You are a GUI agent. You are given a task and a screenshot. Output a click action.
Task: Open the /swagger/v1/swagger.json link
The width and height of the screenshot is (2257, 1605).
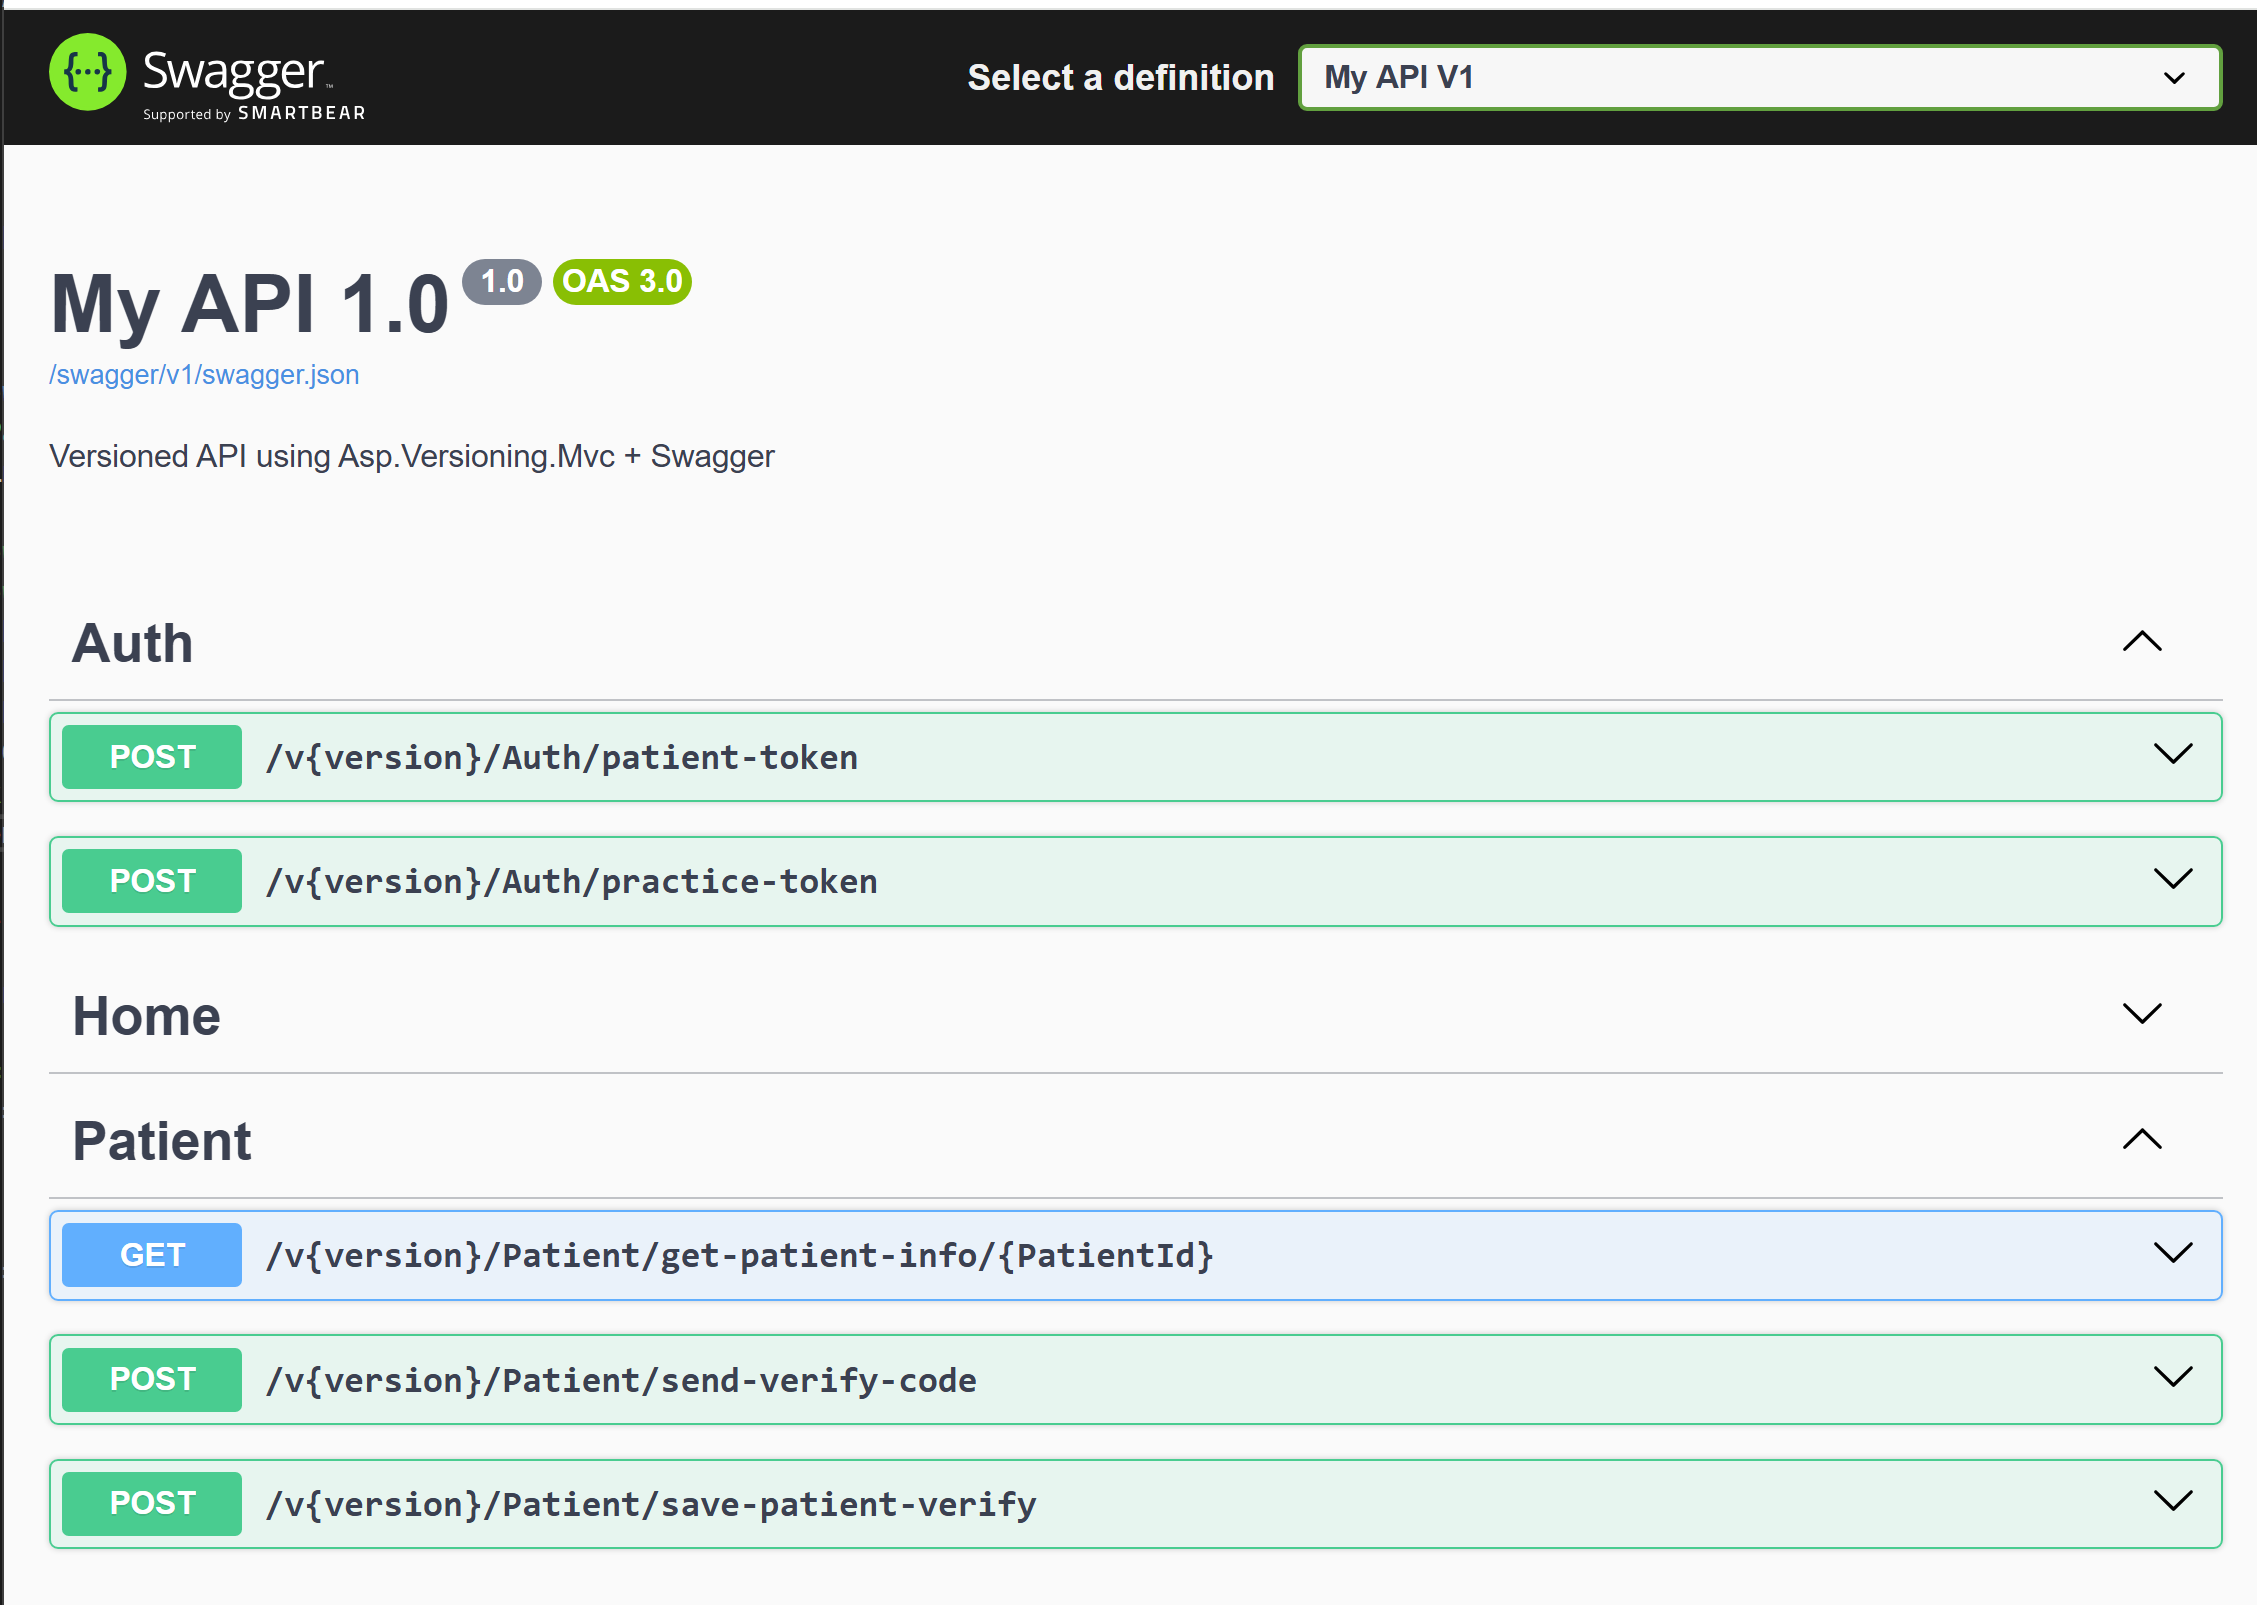(204, 375)
